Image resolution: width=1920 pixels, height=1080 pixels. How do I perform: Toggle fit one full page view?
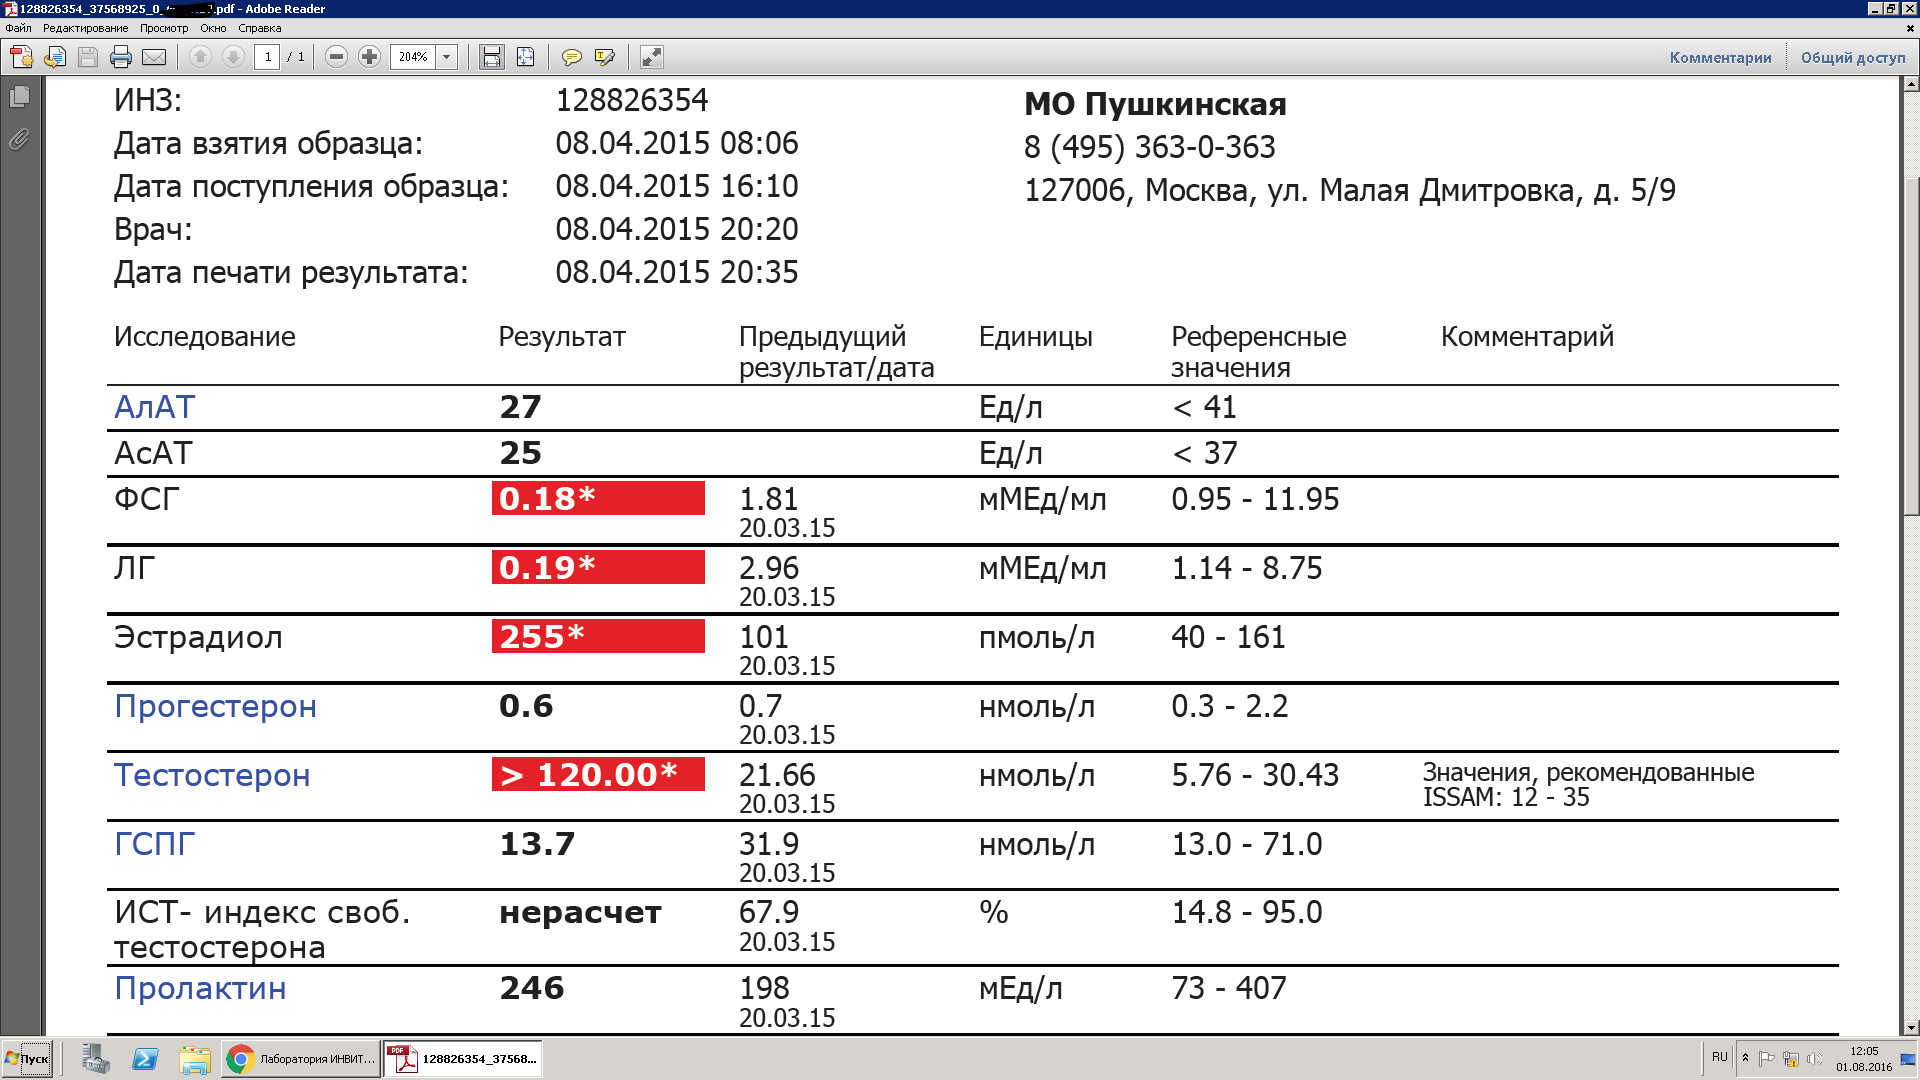pyautogui.click(x=525, y=57)
